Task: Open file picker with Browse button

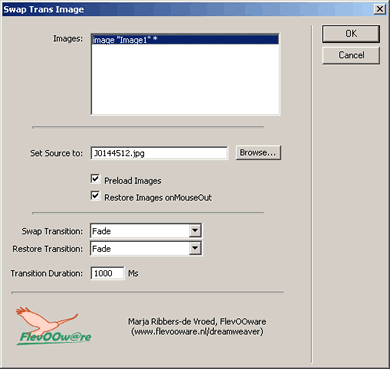Action: pyautogui.click(x=258, y=153)
